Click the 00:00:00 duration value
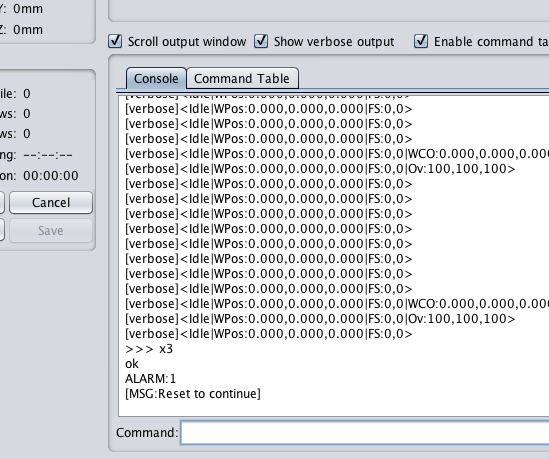Viewport: 549px width, 459px height. tap(51, 176)
